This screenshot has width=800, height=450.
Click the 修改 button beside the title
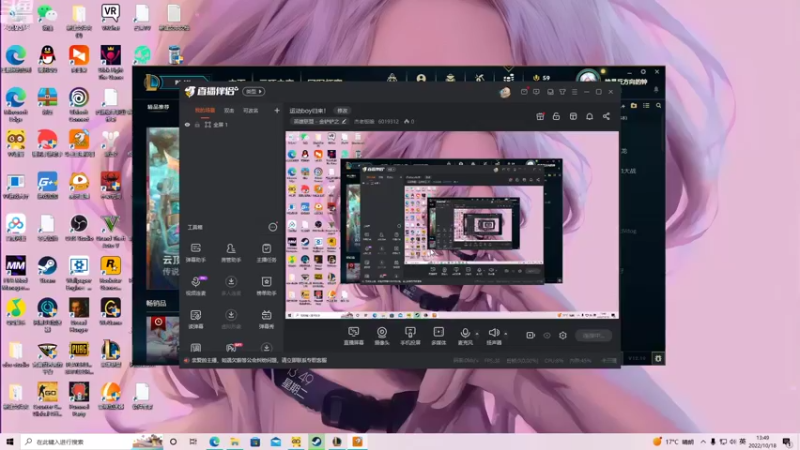click(342, 111)
